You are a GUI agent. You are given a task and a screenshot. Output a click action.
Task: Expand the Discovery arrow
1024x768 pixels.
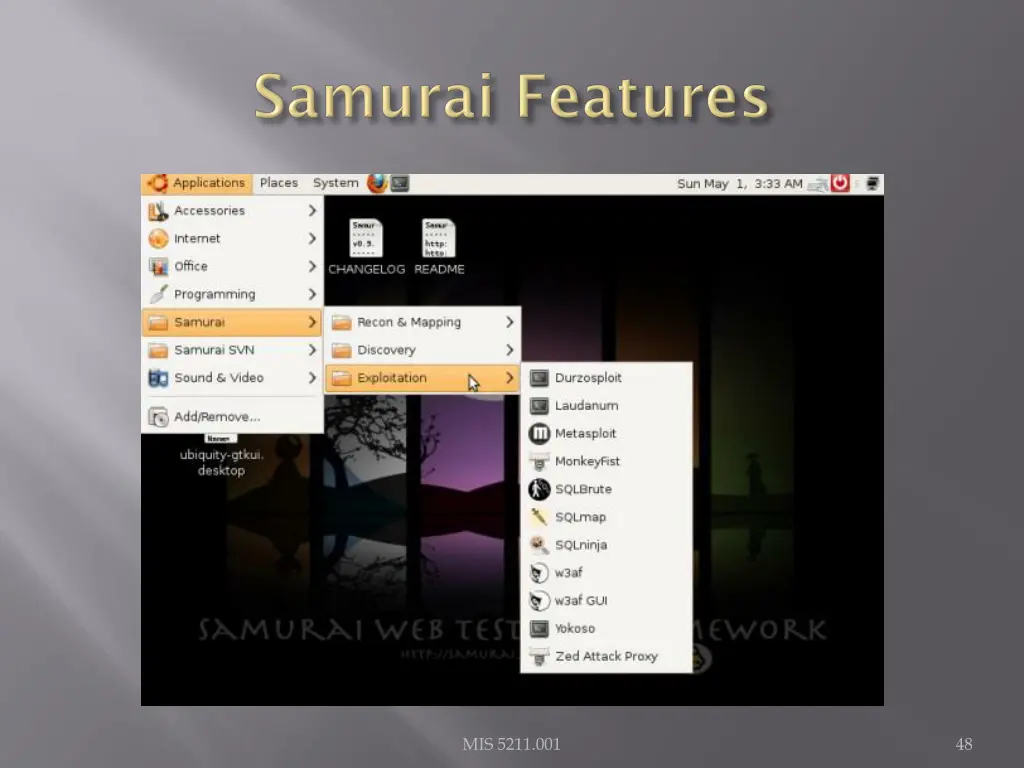(509, 350)
